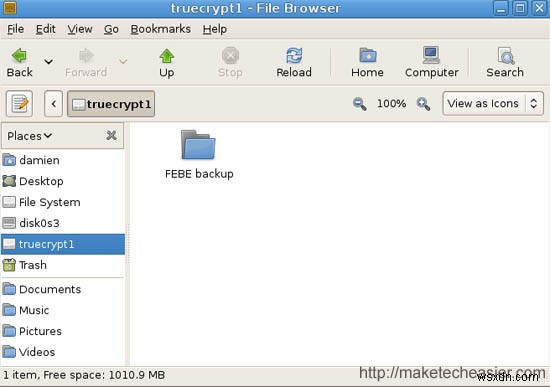Click the path bar left arrow

point(53,104)
